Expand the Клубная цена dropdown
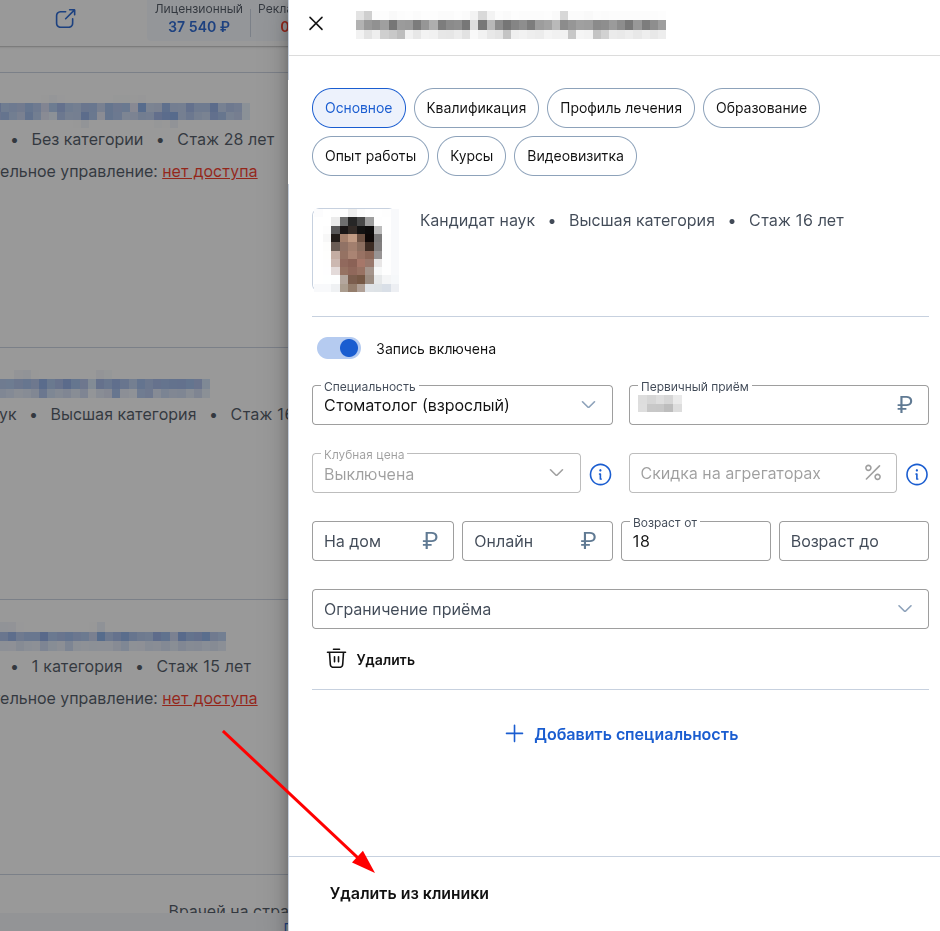The height and width of the screenshot is (931, 940). [446, 474]
